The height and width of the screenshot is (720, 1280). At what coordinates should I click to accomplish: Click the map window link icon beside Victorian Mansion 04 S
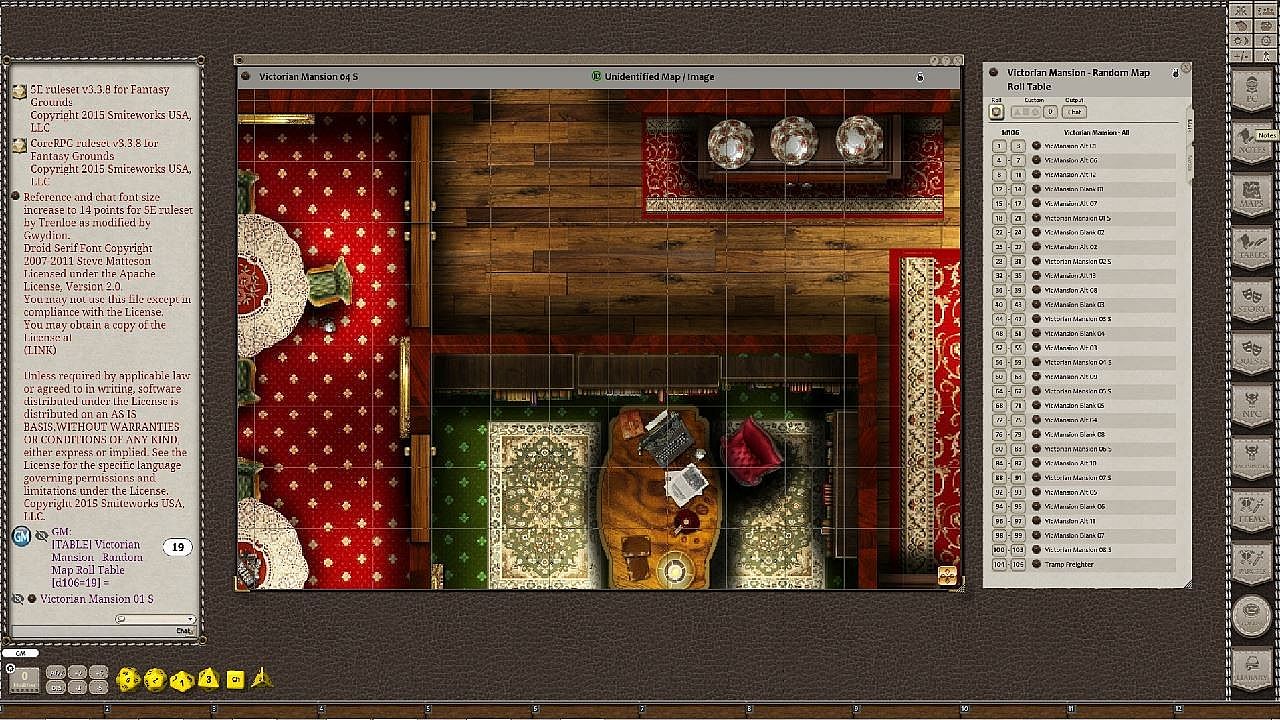[247, 76]
